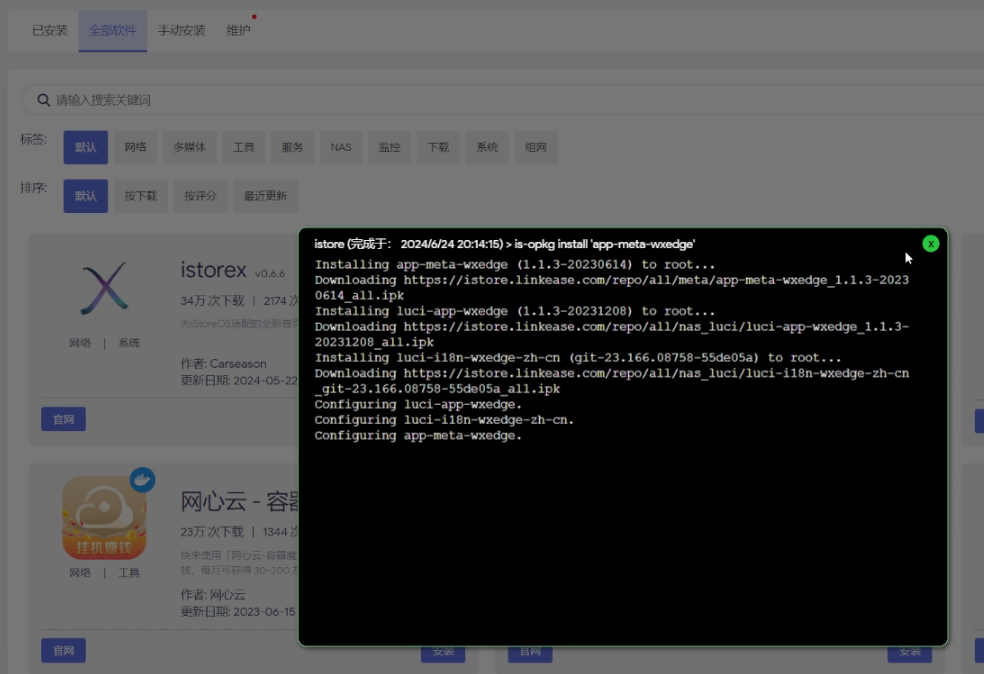Open 官网 link for istorex
This screenshot has width=984, height=674.
[x=63, y=419]
